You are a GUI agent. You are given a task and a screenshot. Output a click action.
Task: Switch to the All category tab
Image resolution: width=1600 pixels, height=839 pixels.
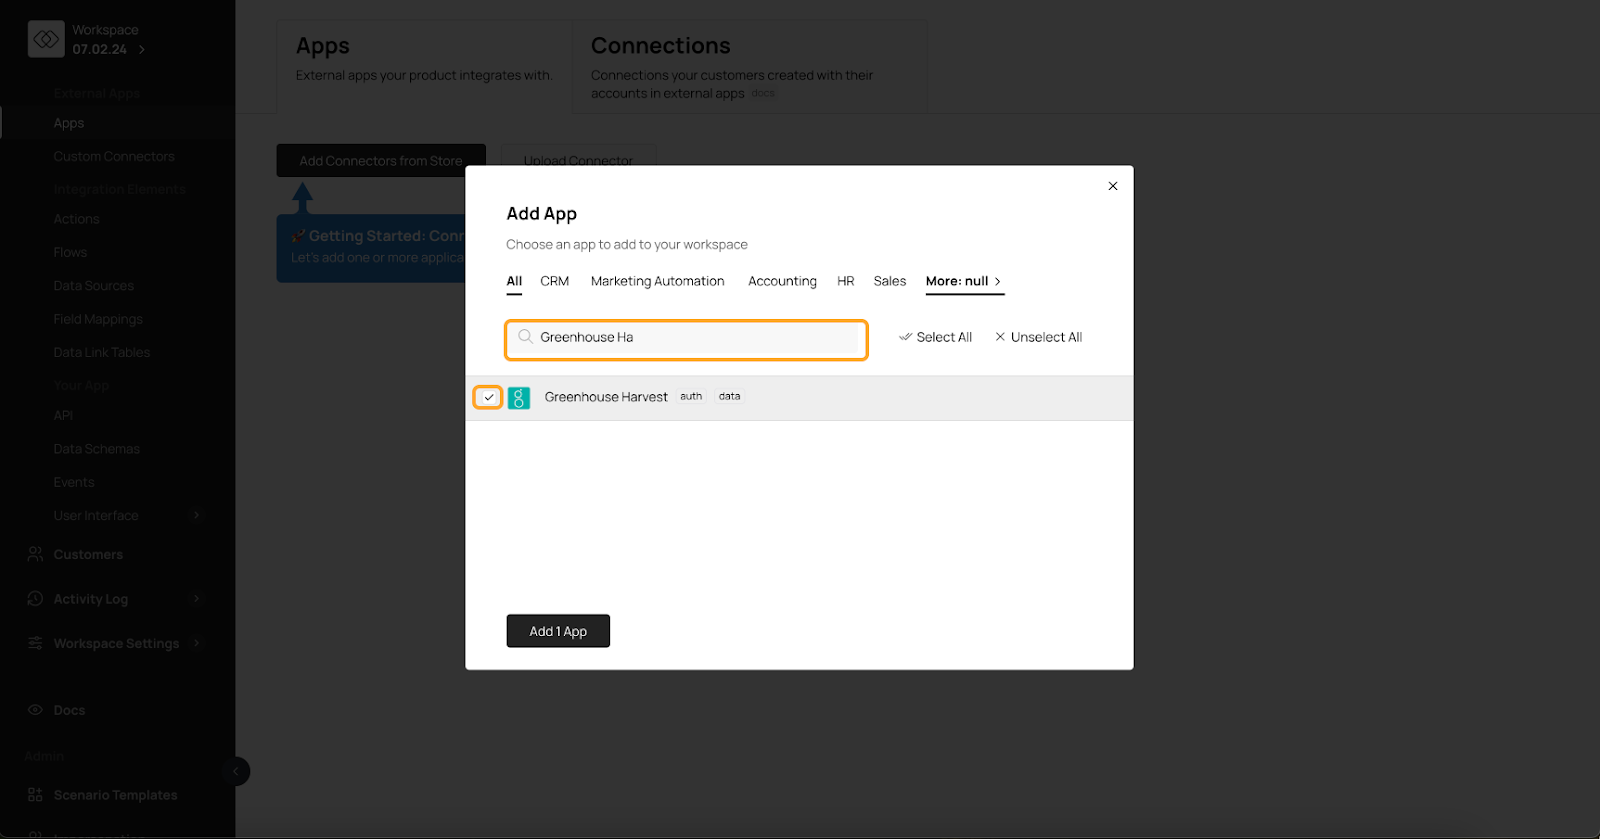coord(514,282)
